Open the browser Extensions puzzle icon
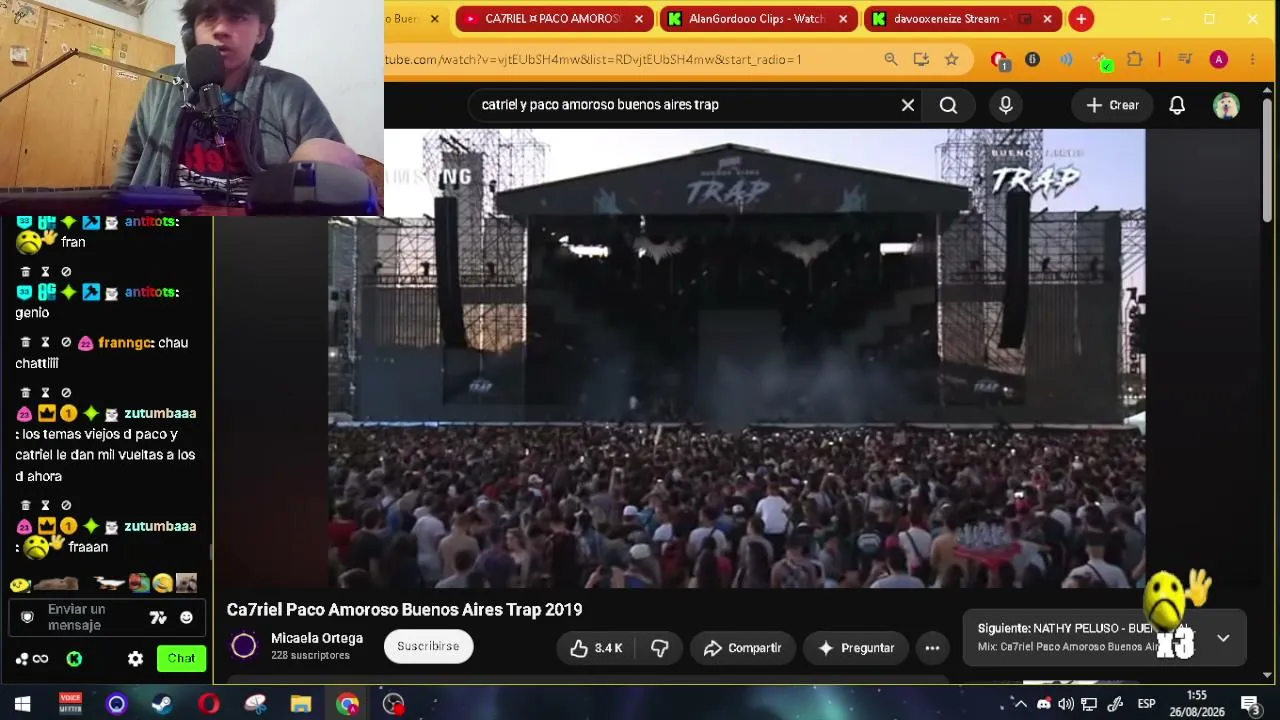Screen dimensions: 1280x720 [1134, 60]
